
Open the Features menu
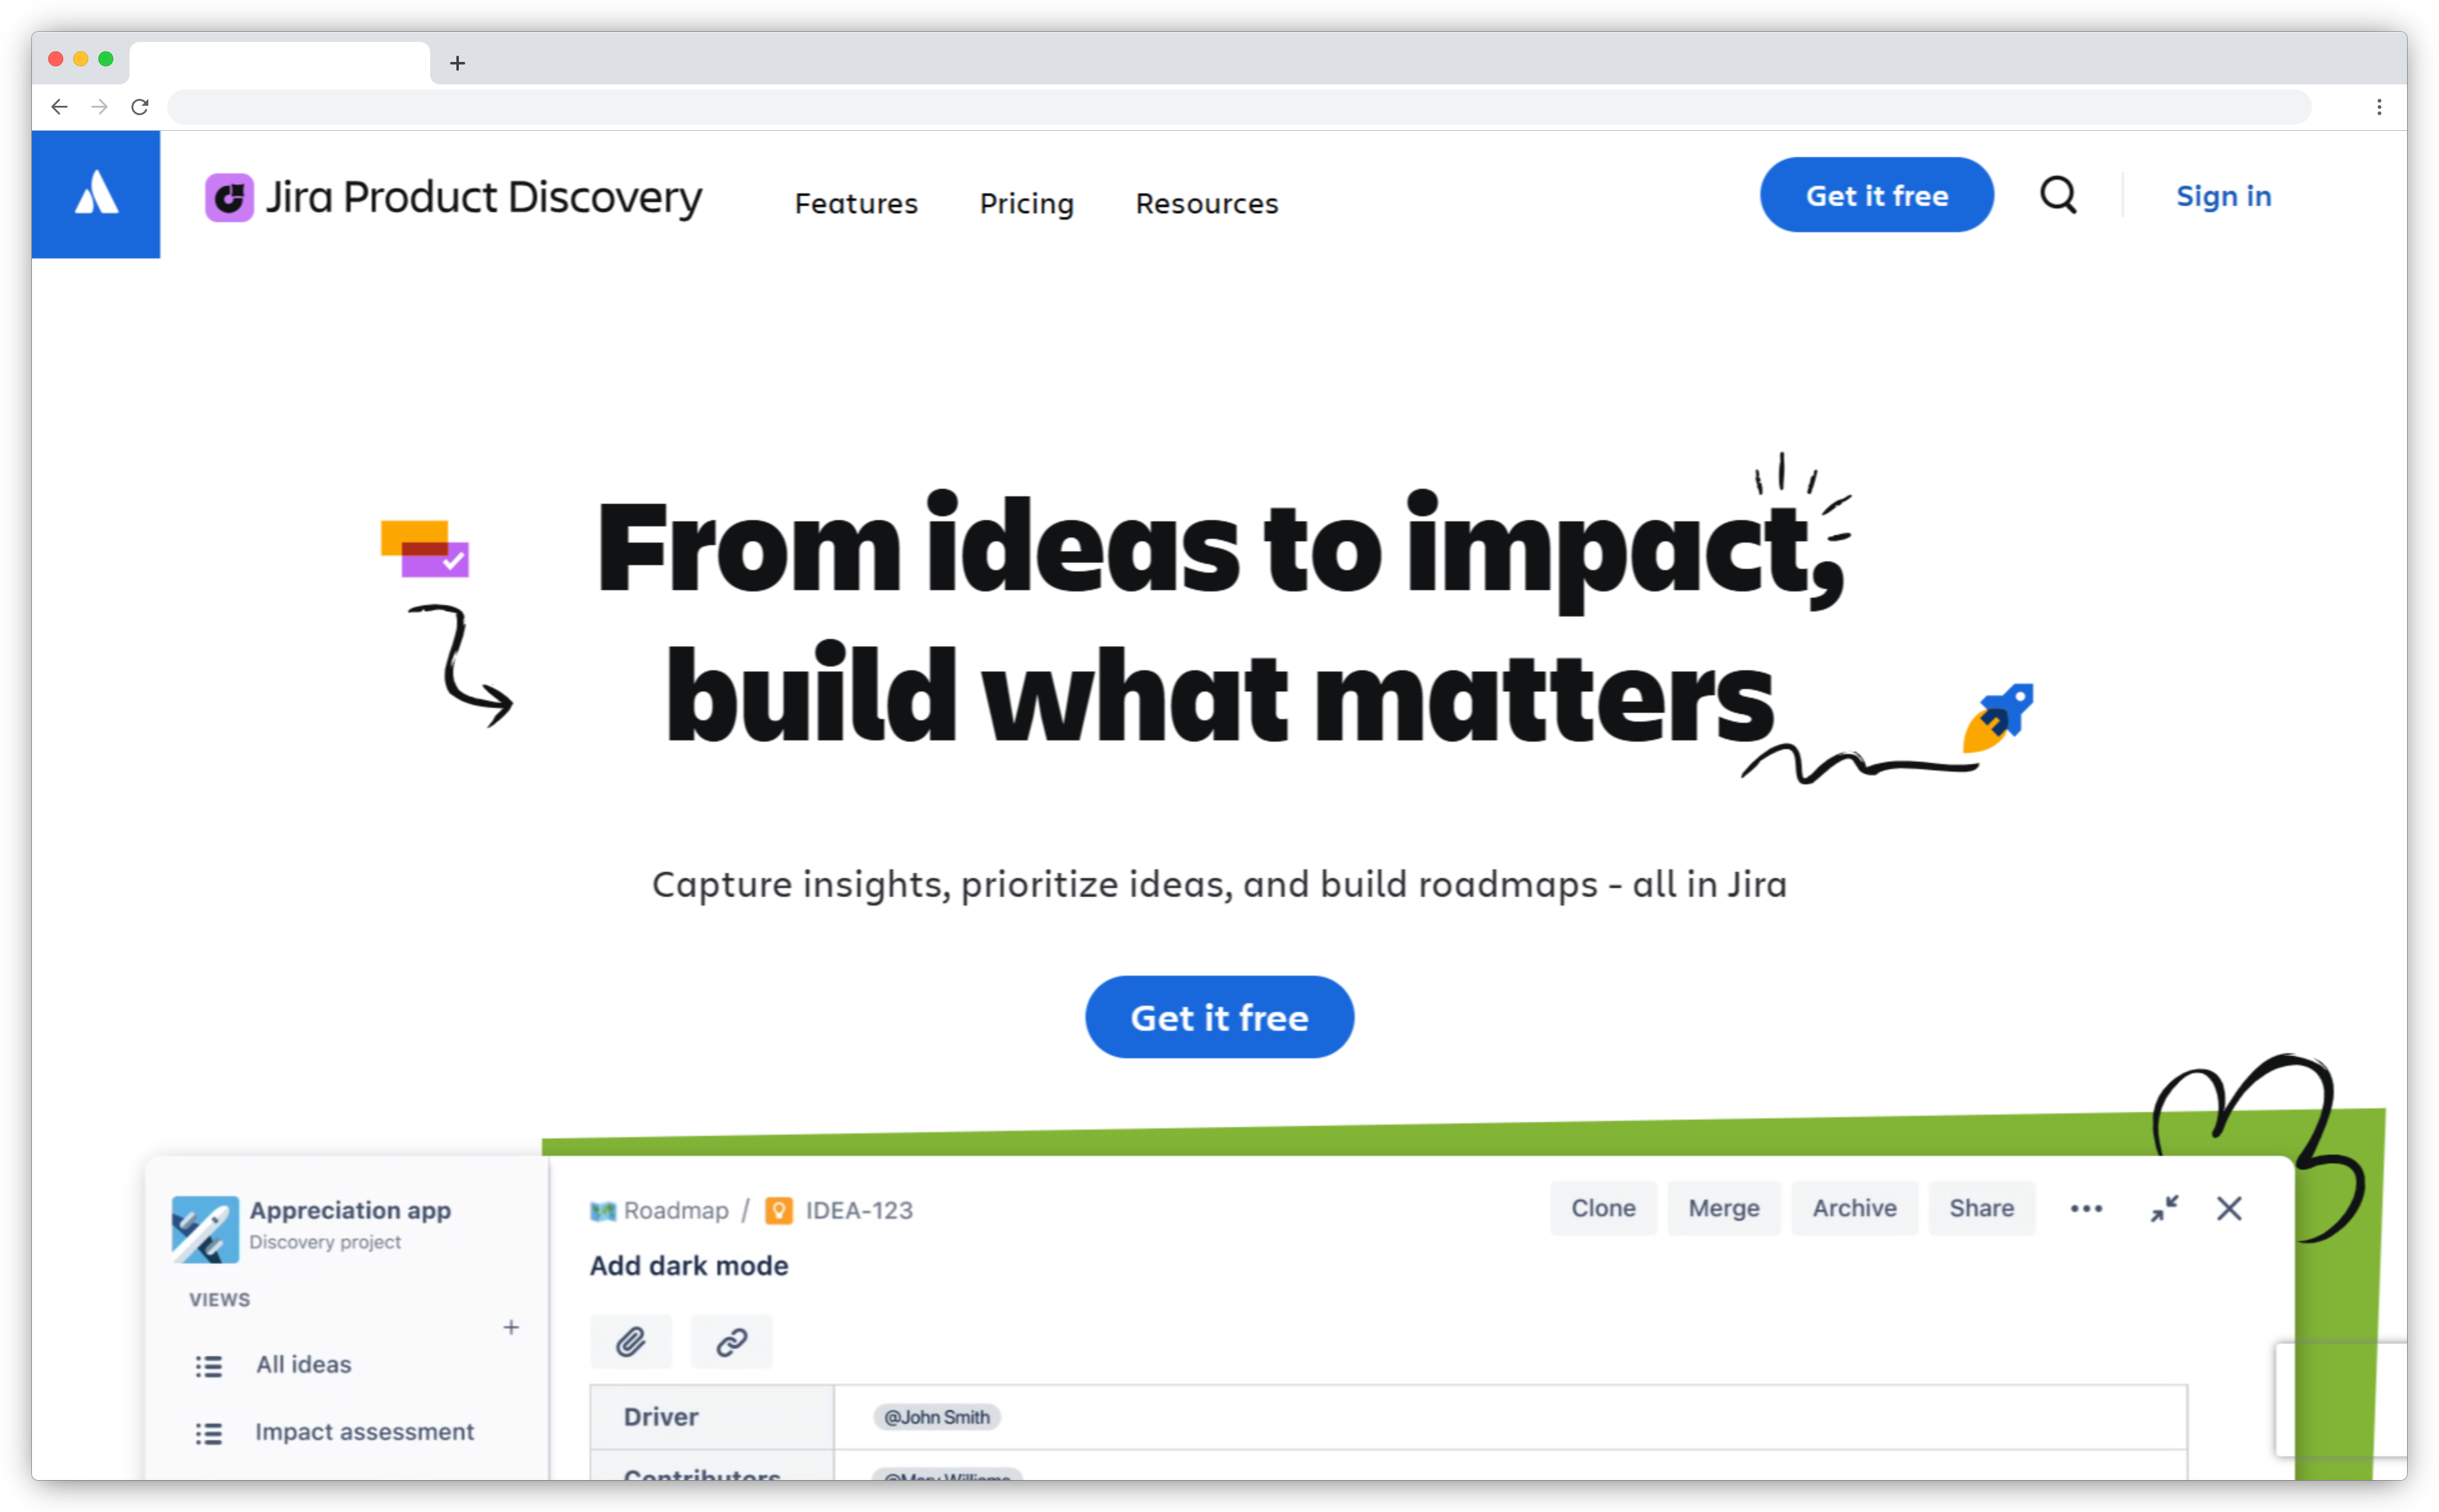pos(856,203)
